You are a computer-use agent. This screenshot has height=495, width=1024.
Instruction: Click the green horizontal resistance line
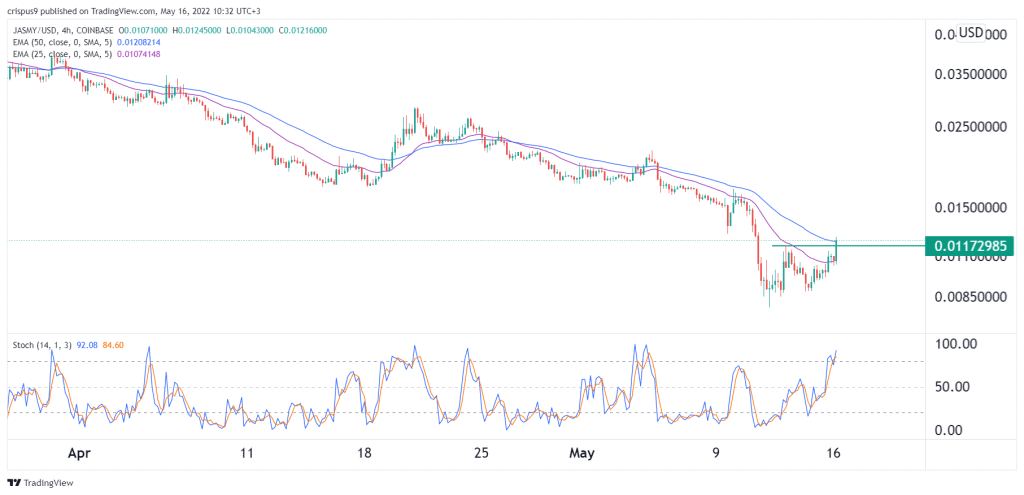[848, 246]
